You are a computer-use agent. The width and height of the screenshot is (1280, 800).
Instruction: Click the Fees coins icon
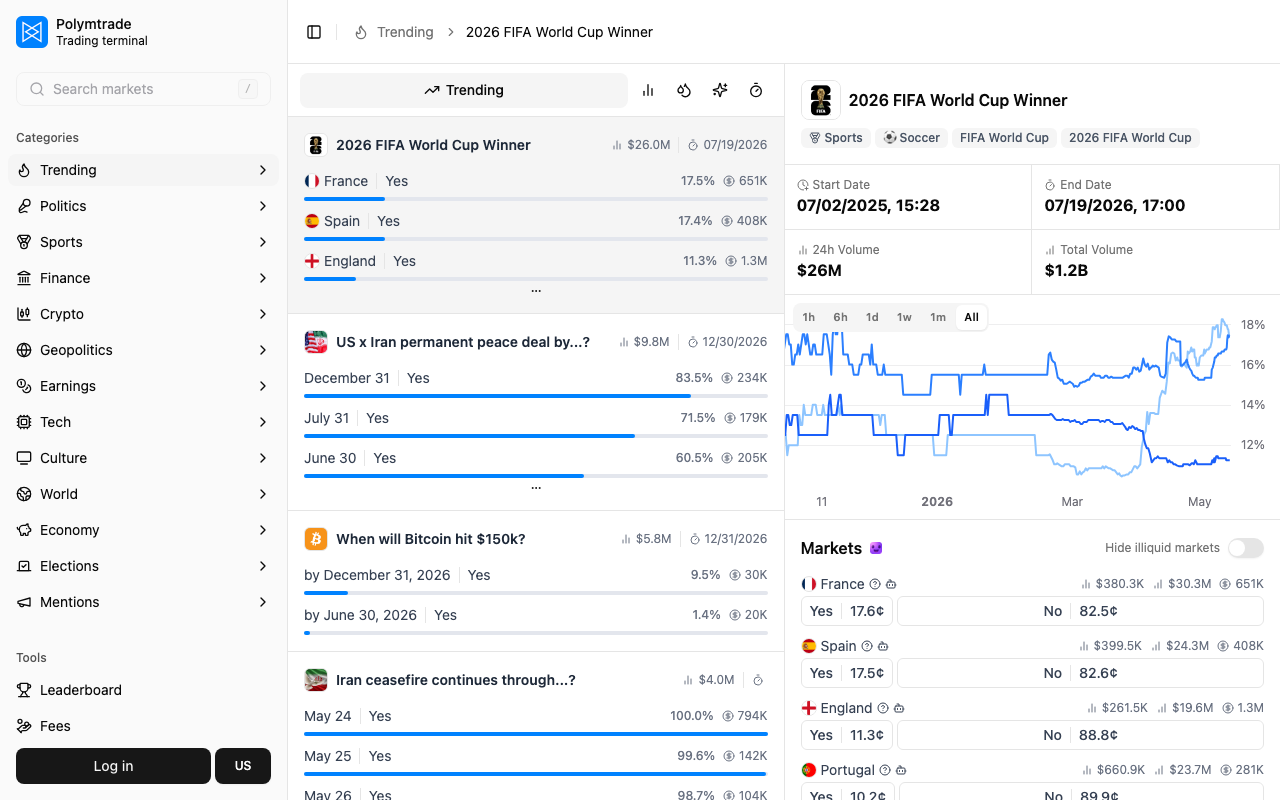click(24, 726)
